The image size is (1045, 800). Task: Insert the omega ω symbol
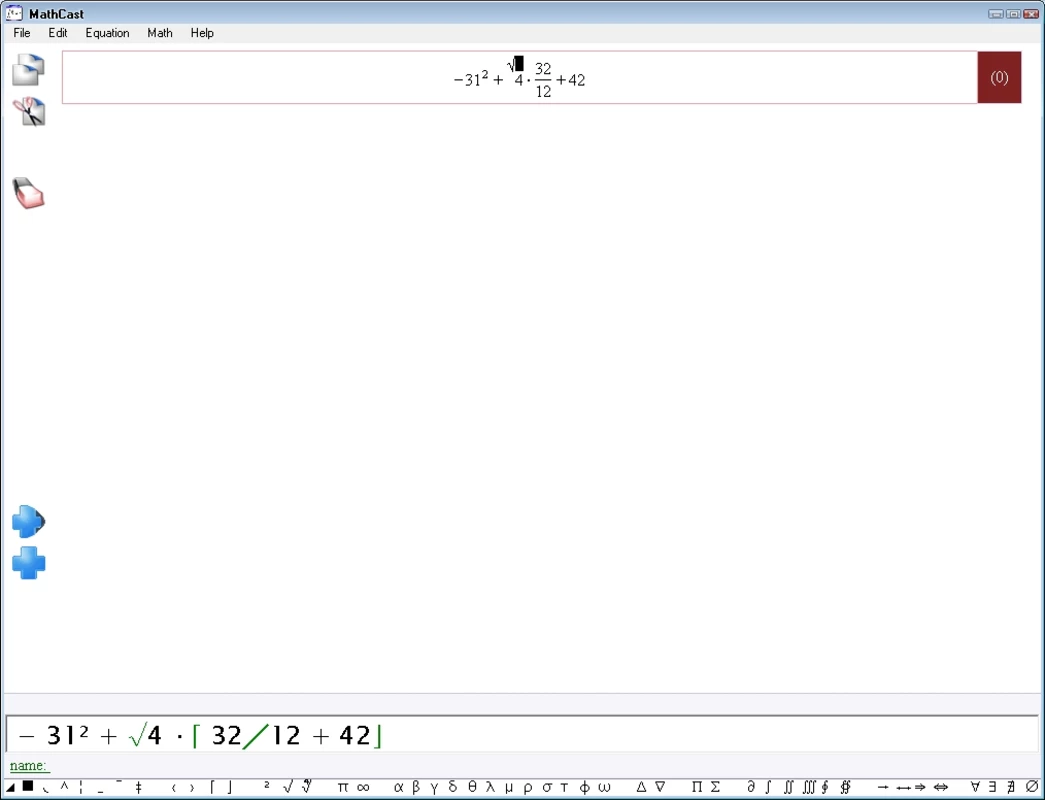[604, 787]
